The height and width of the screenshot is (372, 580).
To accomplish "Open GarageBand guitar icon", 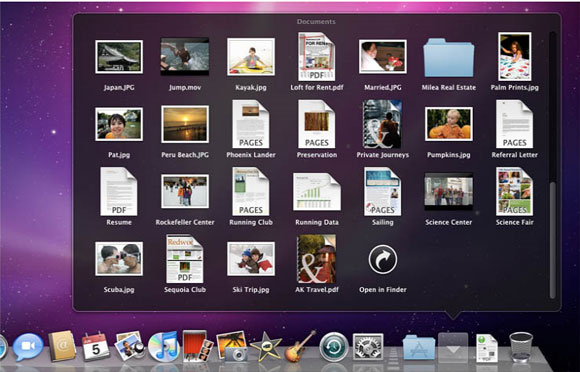I will coord(300,346).
